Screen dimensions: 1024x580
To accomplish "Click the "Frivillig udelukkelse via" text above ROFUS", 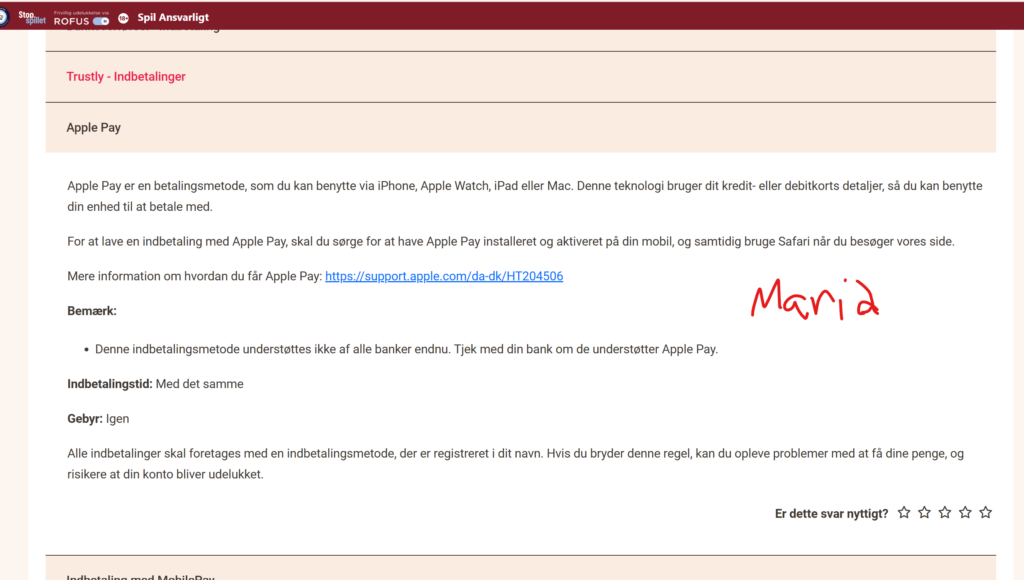I will [x=82, y=11].
